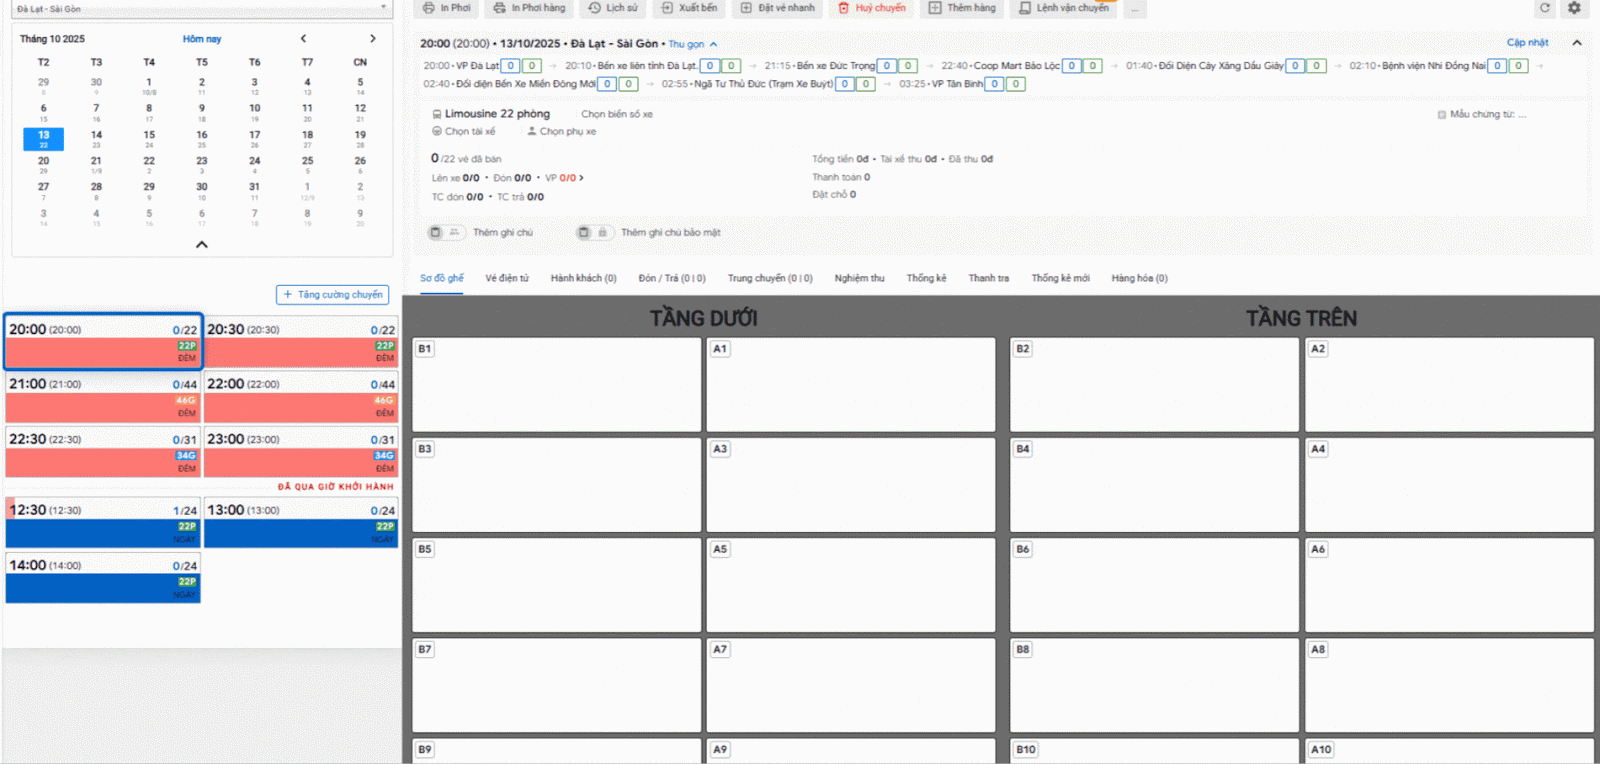Switch to the Hành khách (0) tab
Screen dimensions: 1600x764
coord(583,278)
